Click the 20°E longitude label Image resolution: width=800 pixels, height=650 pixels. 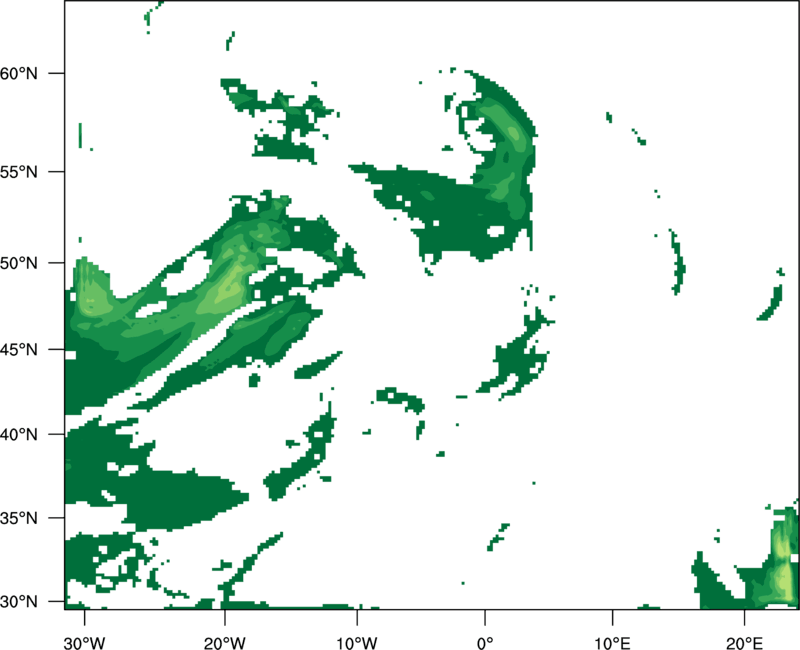tap(744, 643)
